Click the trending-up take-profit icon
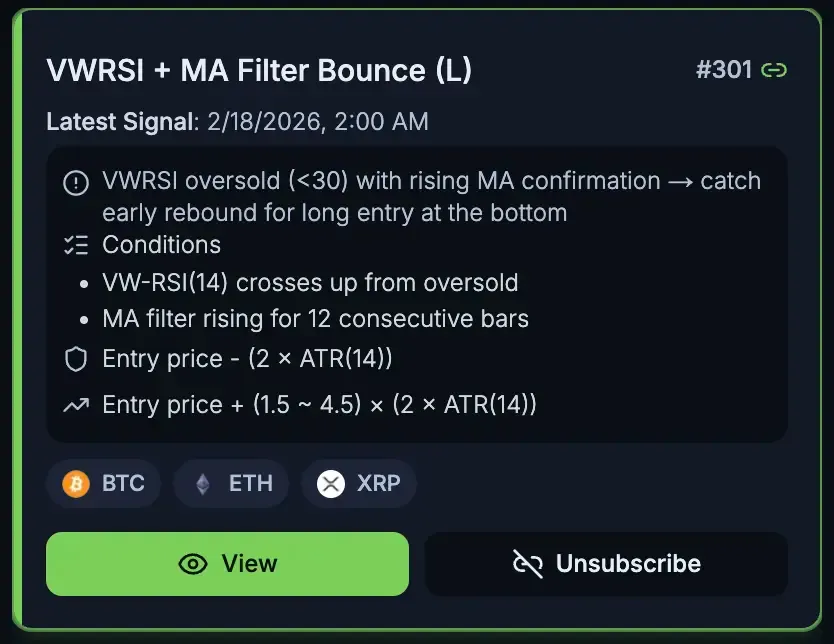Image resolution: width=834 pixels, height=644 pixels. 75,405
